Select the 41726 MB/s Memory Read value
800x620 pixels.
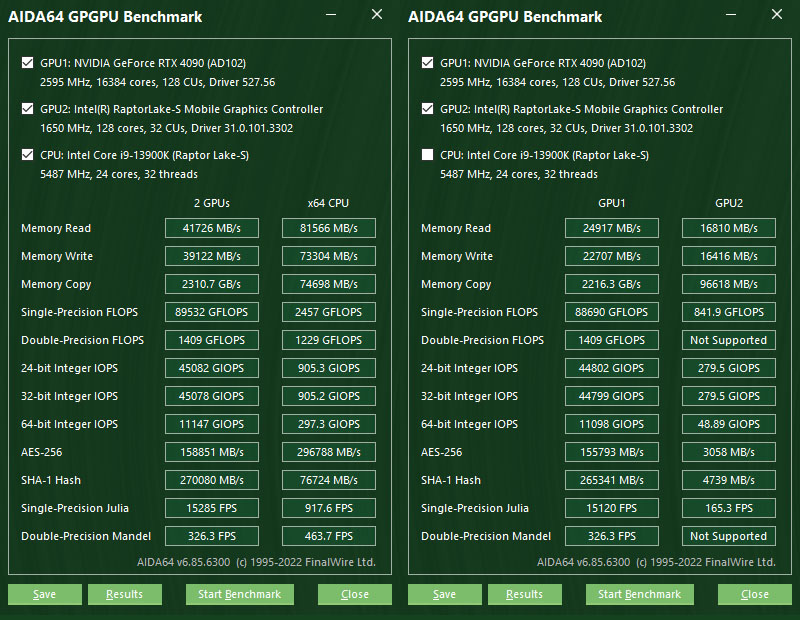[x=212, y=228]
